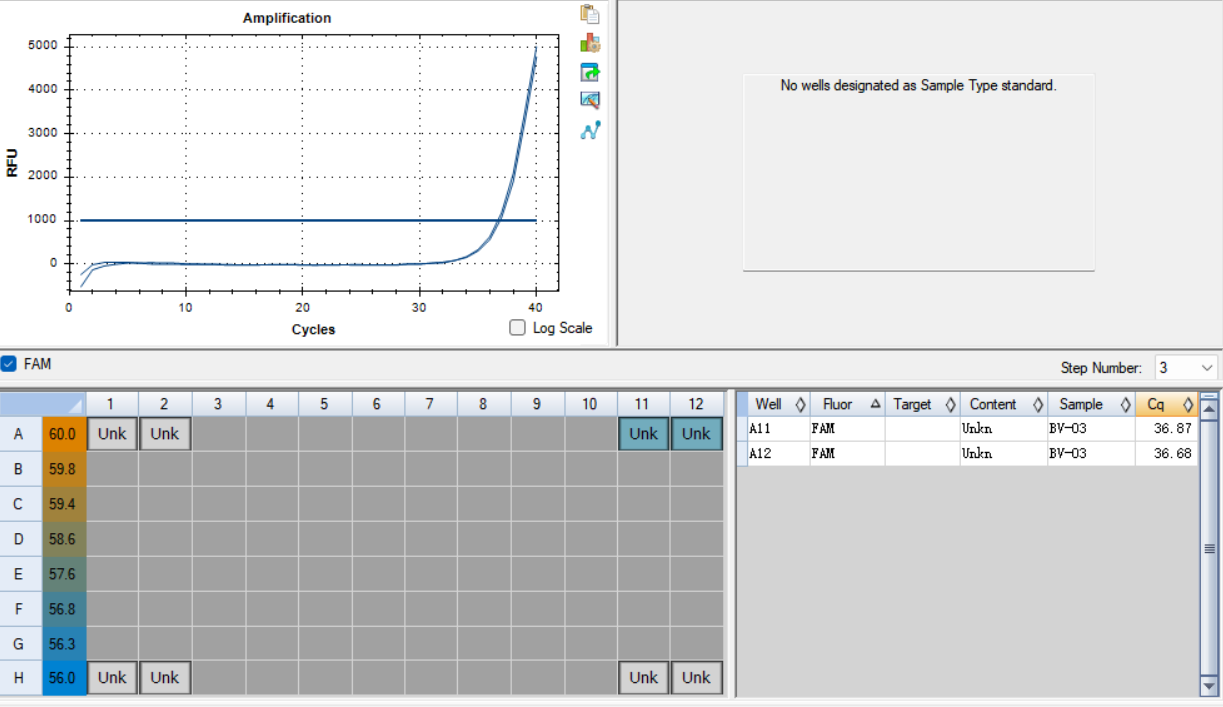Click the 58.6 temperature cell
The height and width of the screenshot is (707, 1223).
63,538
